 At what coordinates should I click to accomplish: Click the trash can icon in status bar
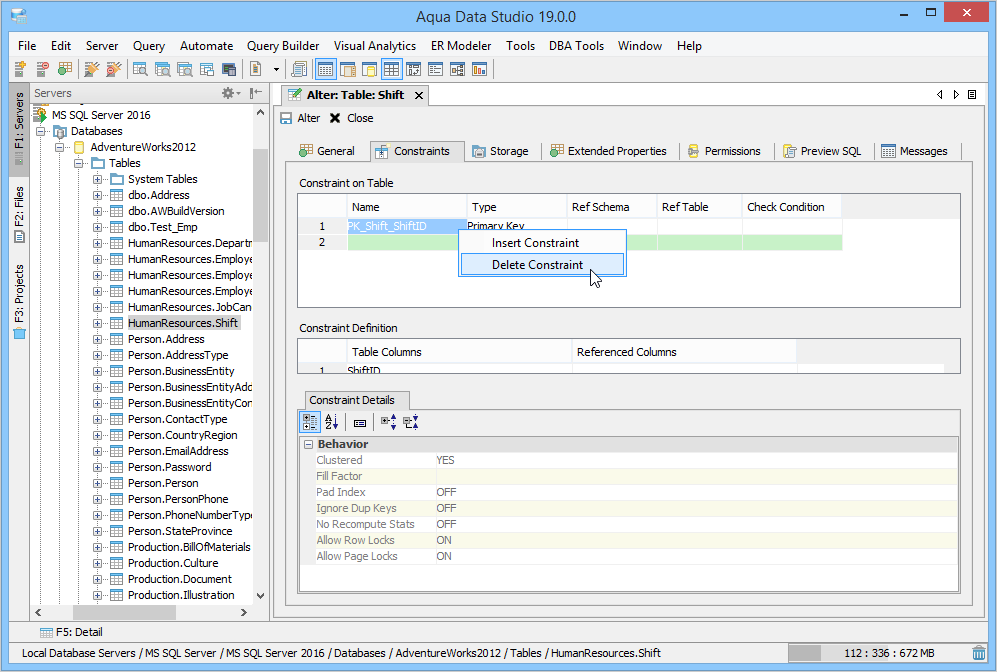[x=978, y=653]
